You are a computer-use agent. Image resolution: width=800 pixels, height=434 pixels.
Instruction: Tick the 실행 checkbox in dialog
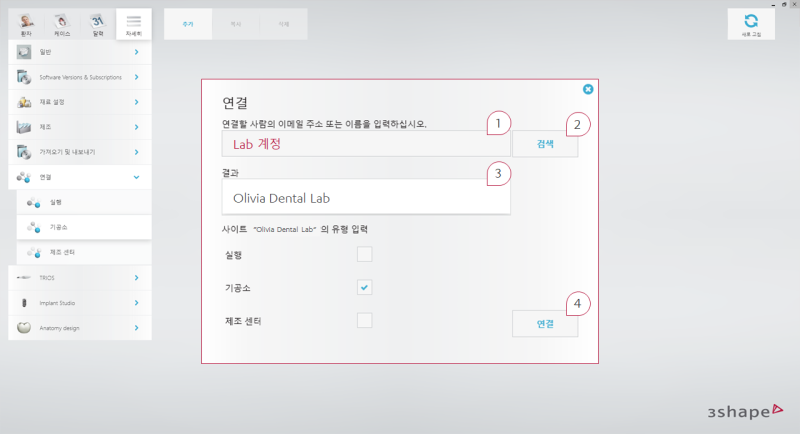(364, 254)
